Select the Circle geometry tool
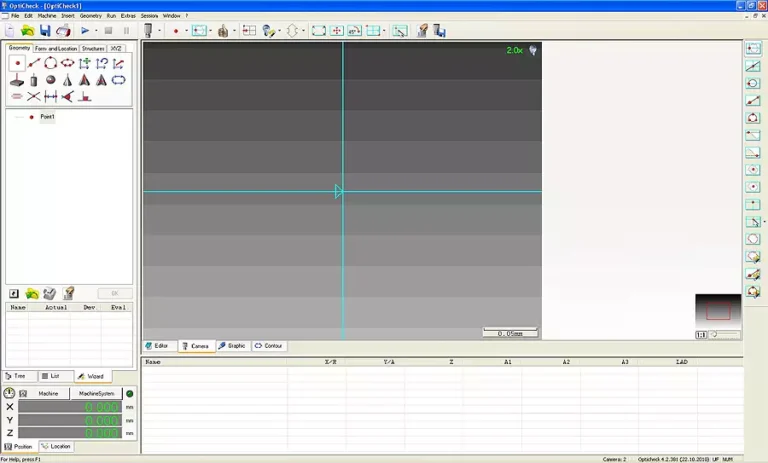Image resolution: width=768 pixels, height=463 pixels. point(51,63)
